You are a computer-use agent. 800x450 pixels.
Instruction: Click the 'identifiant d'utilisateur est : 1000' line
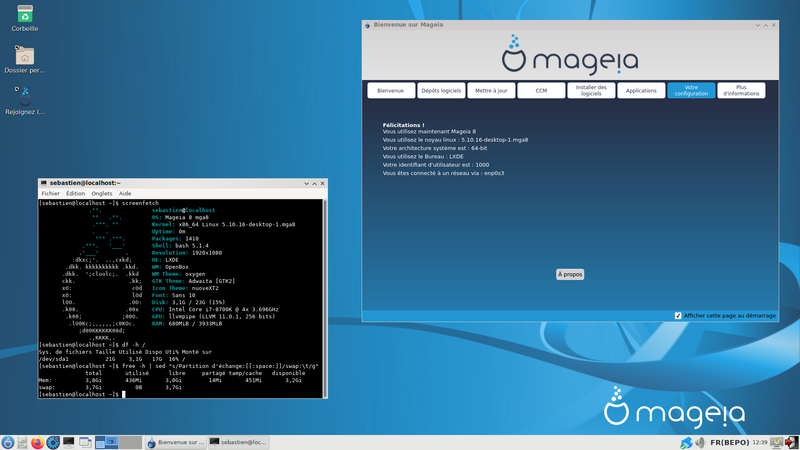point(436,165)
